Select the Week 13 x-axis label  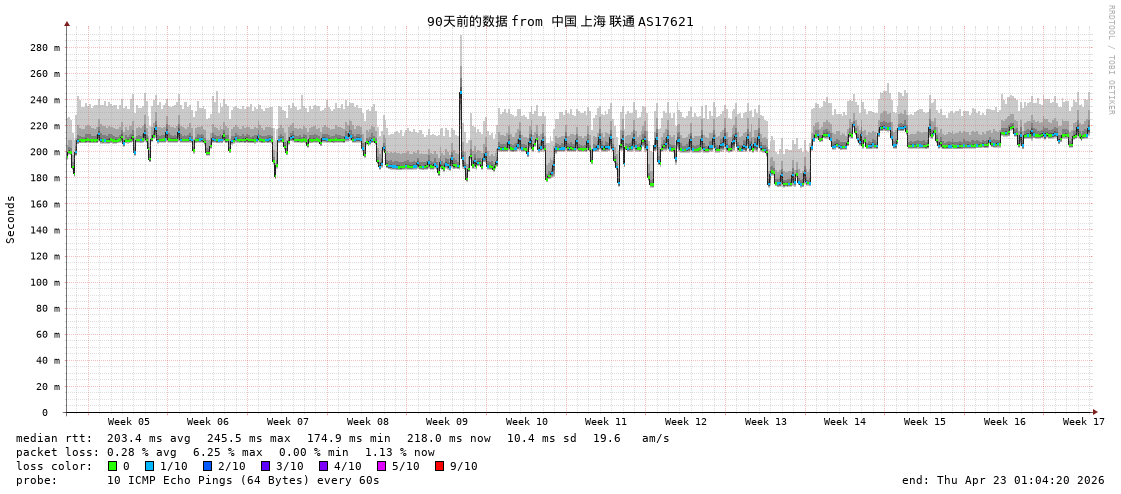point(765,422)
